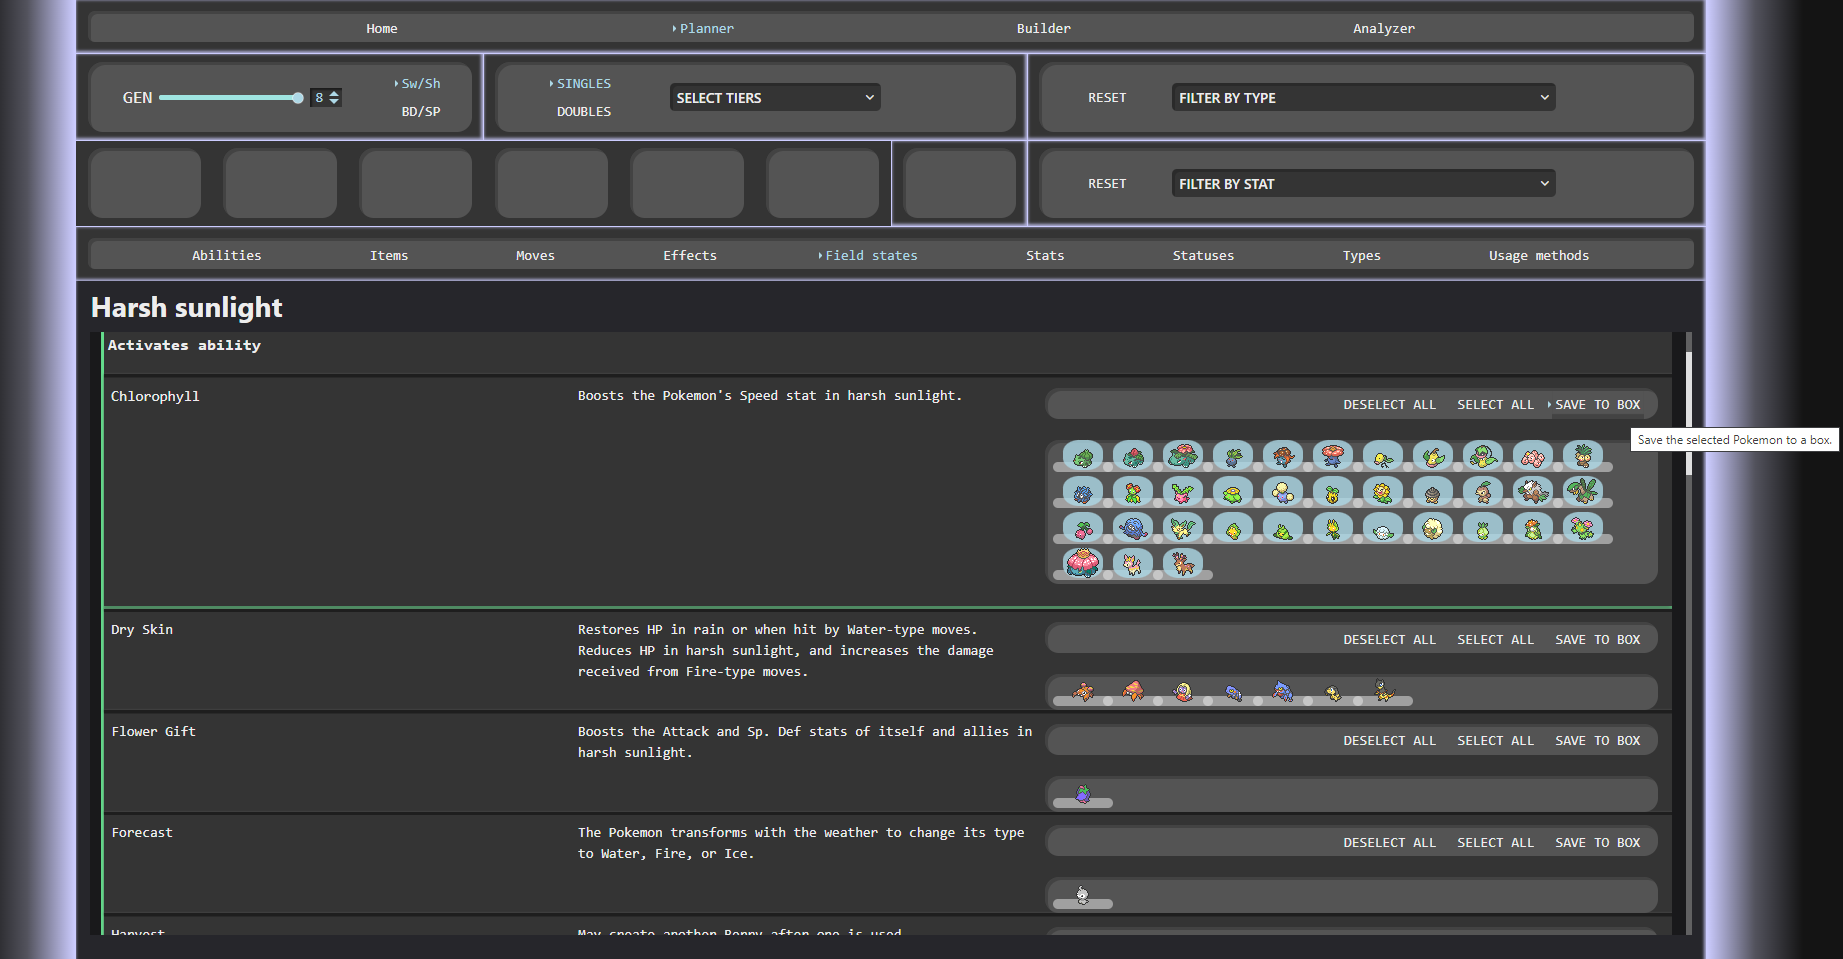Reset the type filter
The width and height of the screenshot is (1843, 959).
click(x=1107, y=97)
